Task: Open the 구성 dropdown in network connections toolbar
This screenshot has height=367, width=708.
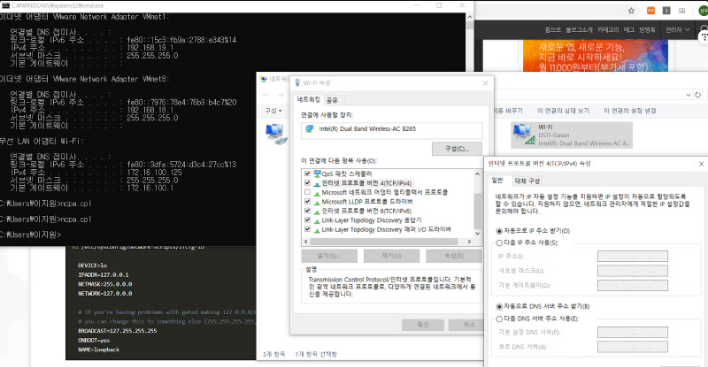Action: (273, 111)
